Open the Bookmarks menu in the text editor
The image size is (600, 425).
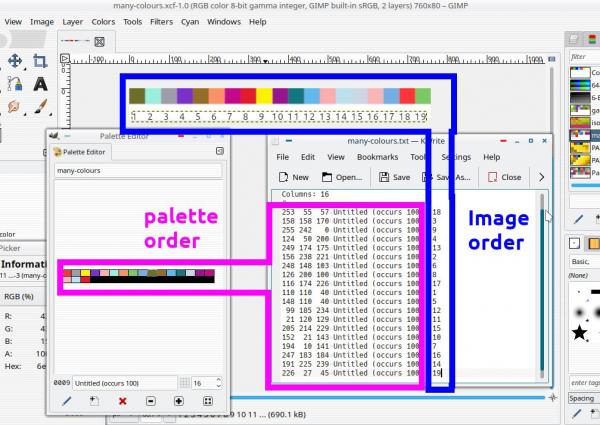(377, 157)
